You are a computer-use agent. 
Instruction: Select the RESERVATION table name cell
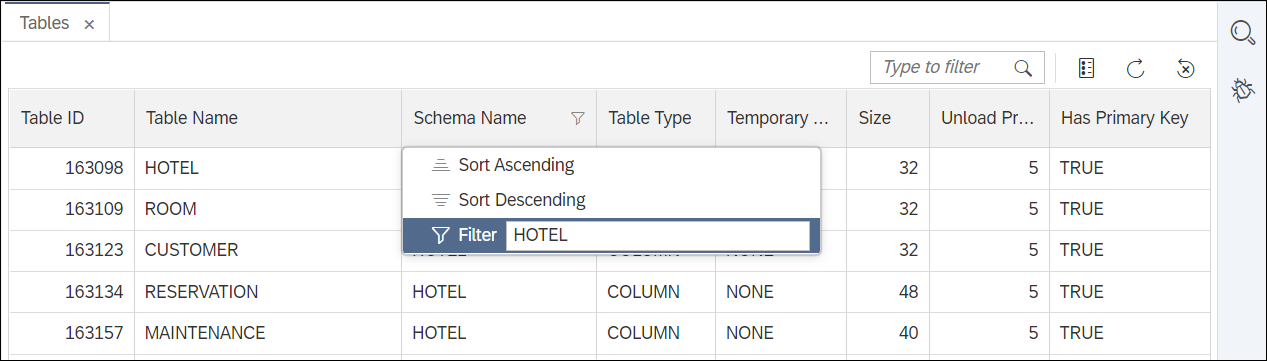(x=268, y=292)
